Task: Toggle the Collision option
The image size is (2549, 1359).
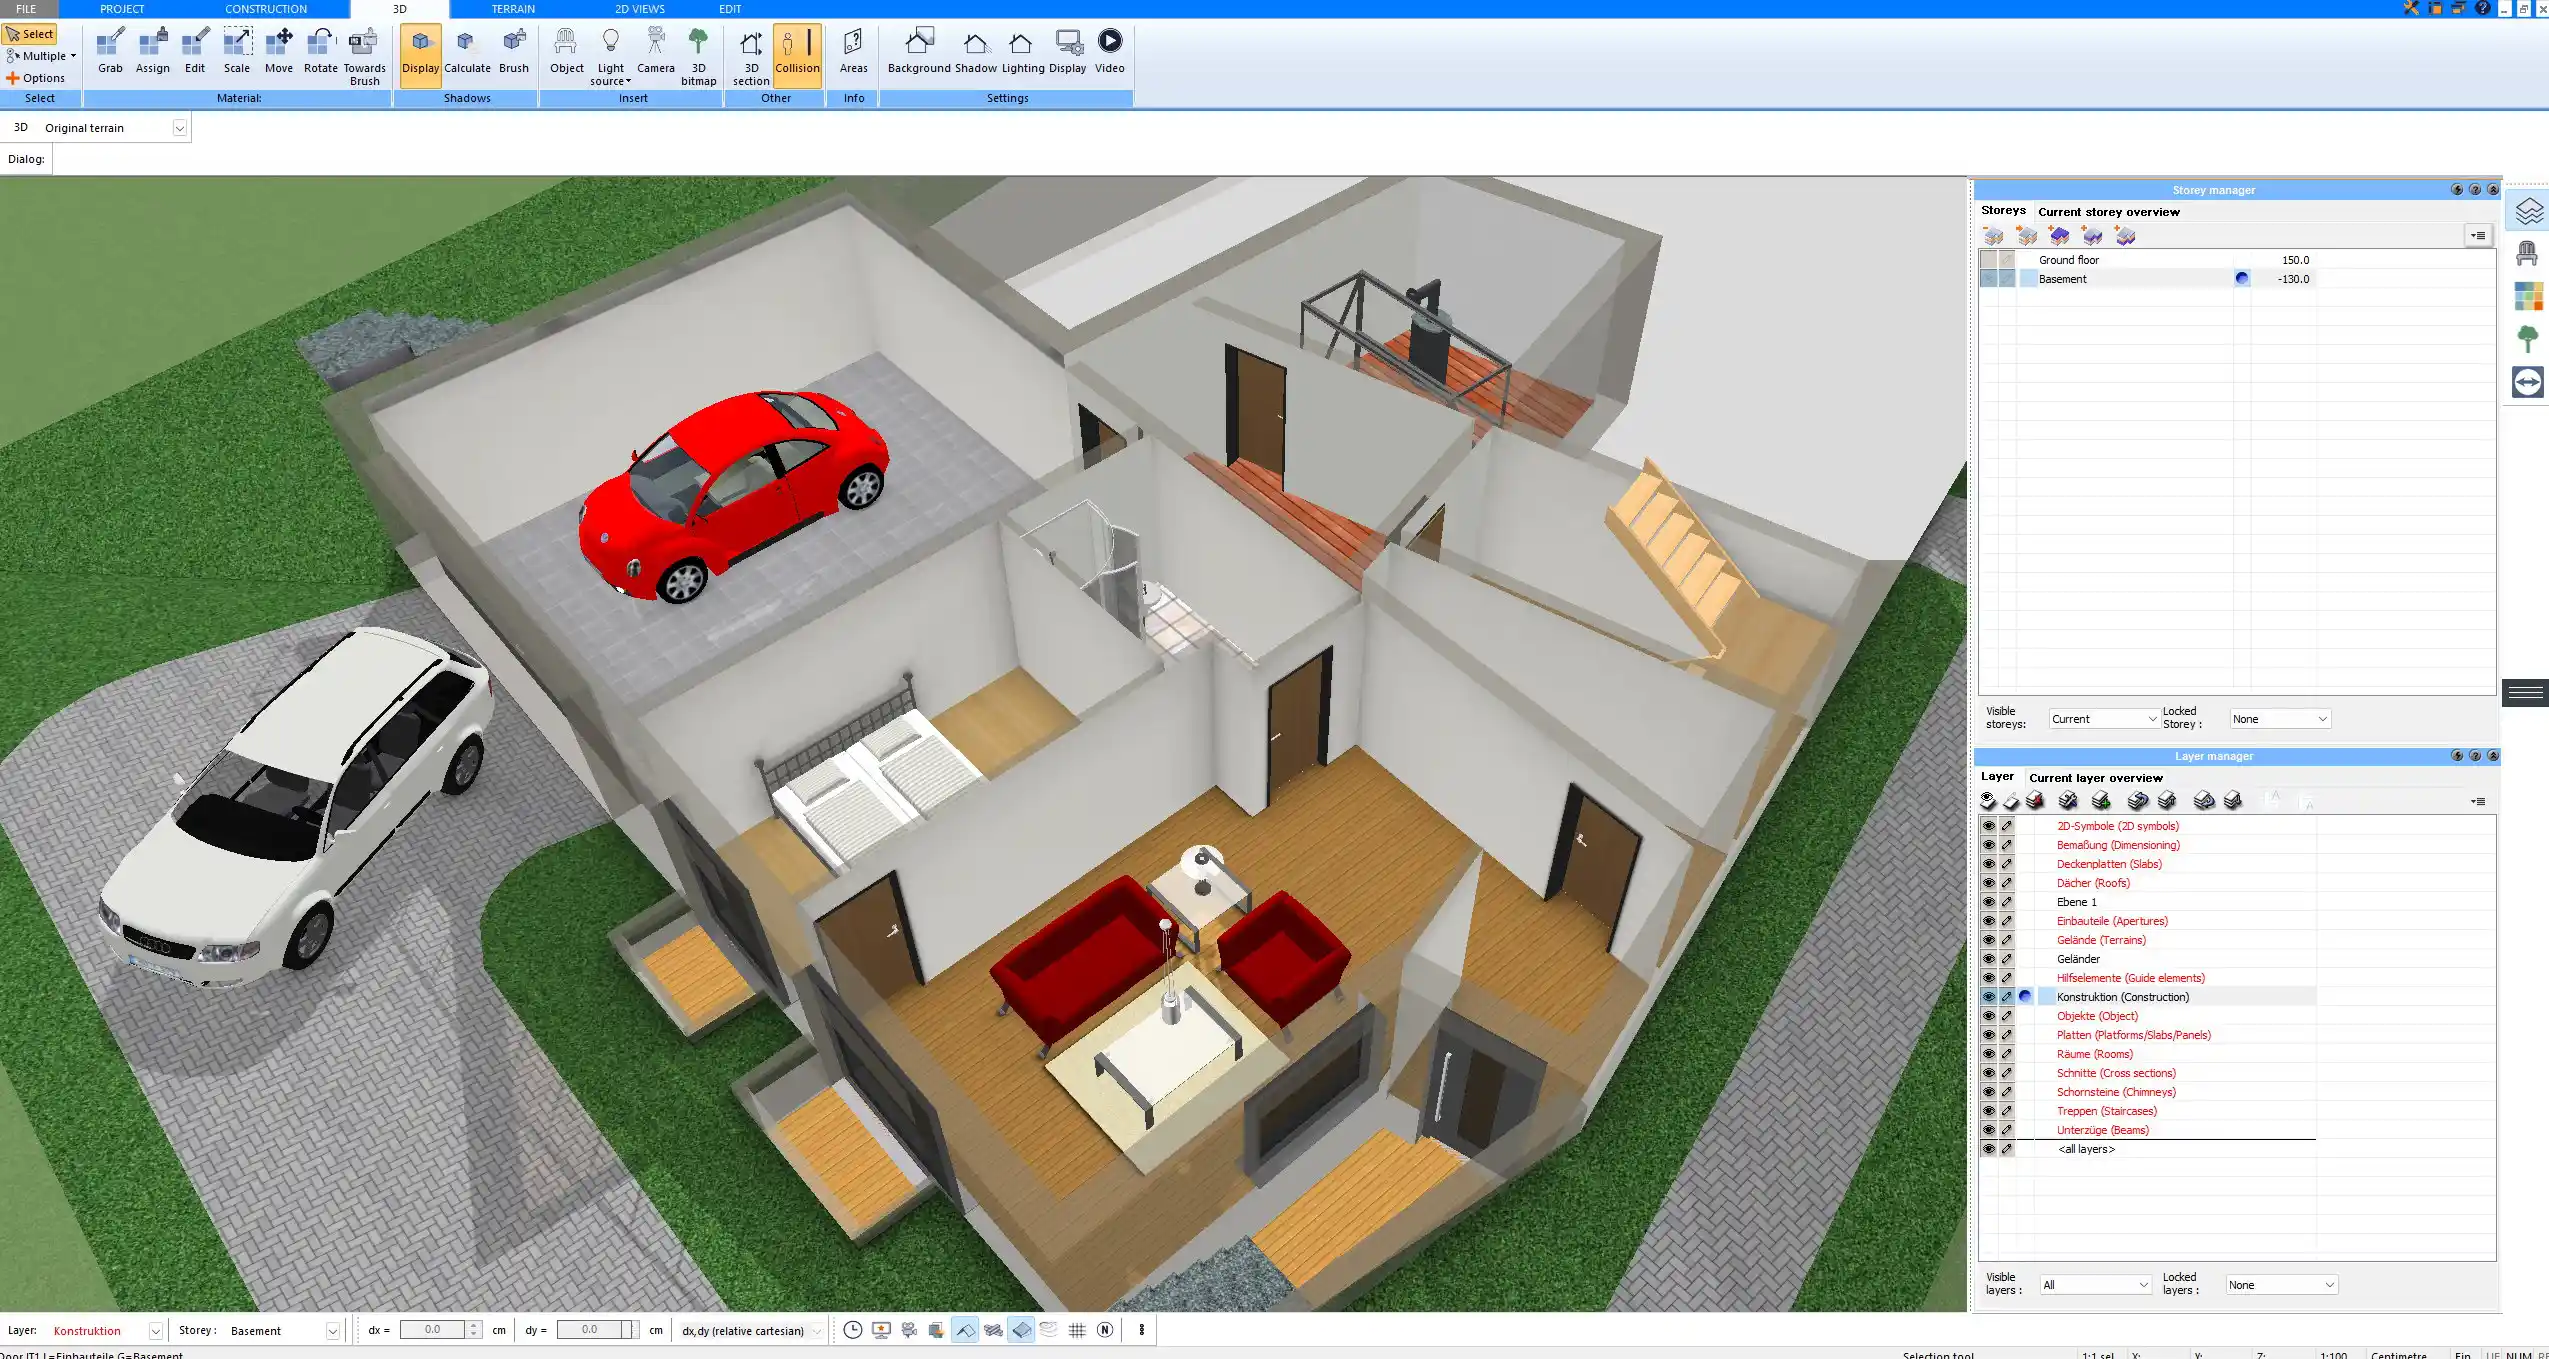Action: (797, 51)
